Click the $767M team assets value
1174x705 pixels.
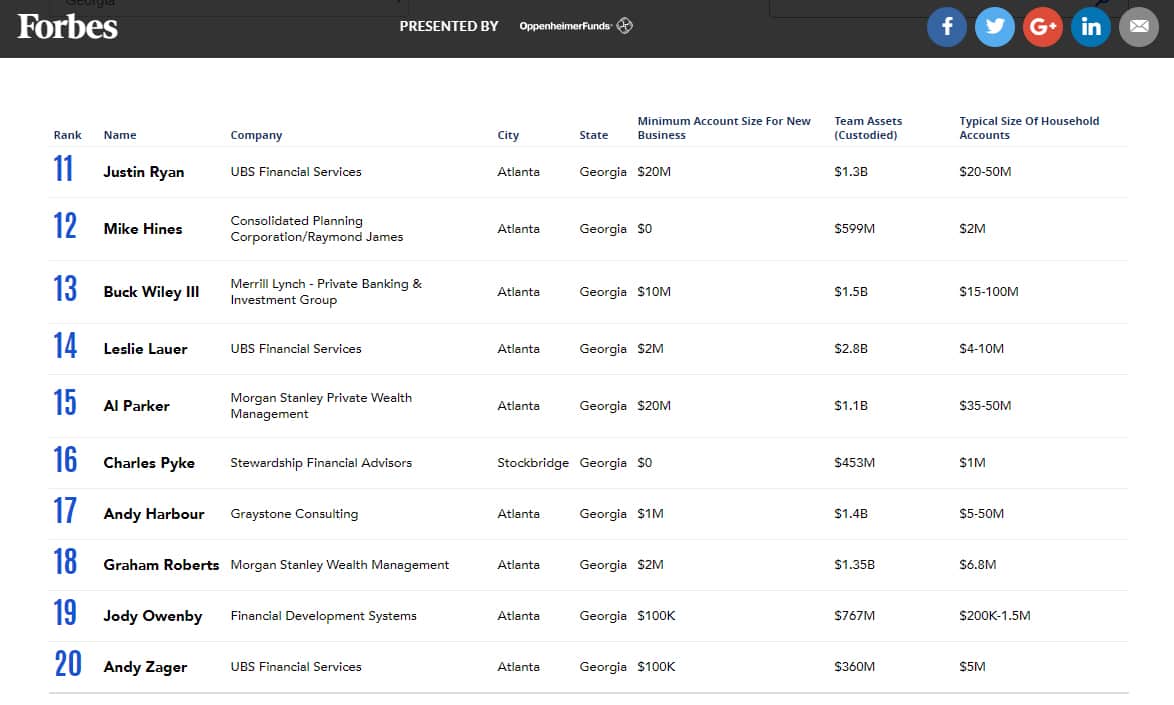854,616
